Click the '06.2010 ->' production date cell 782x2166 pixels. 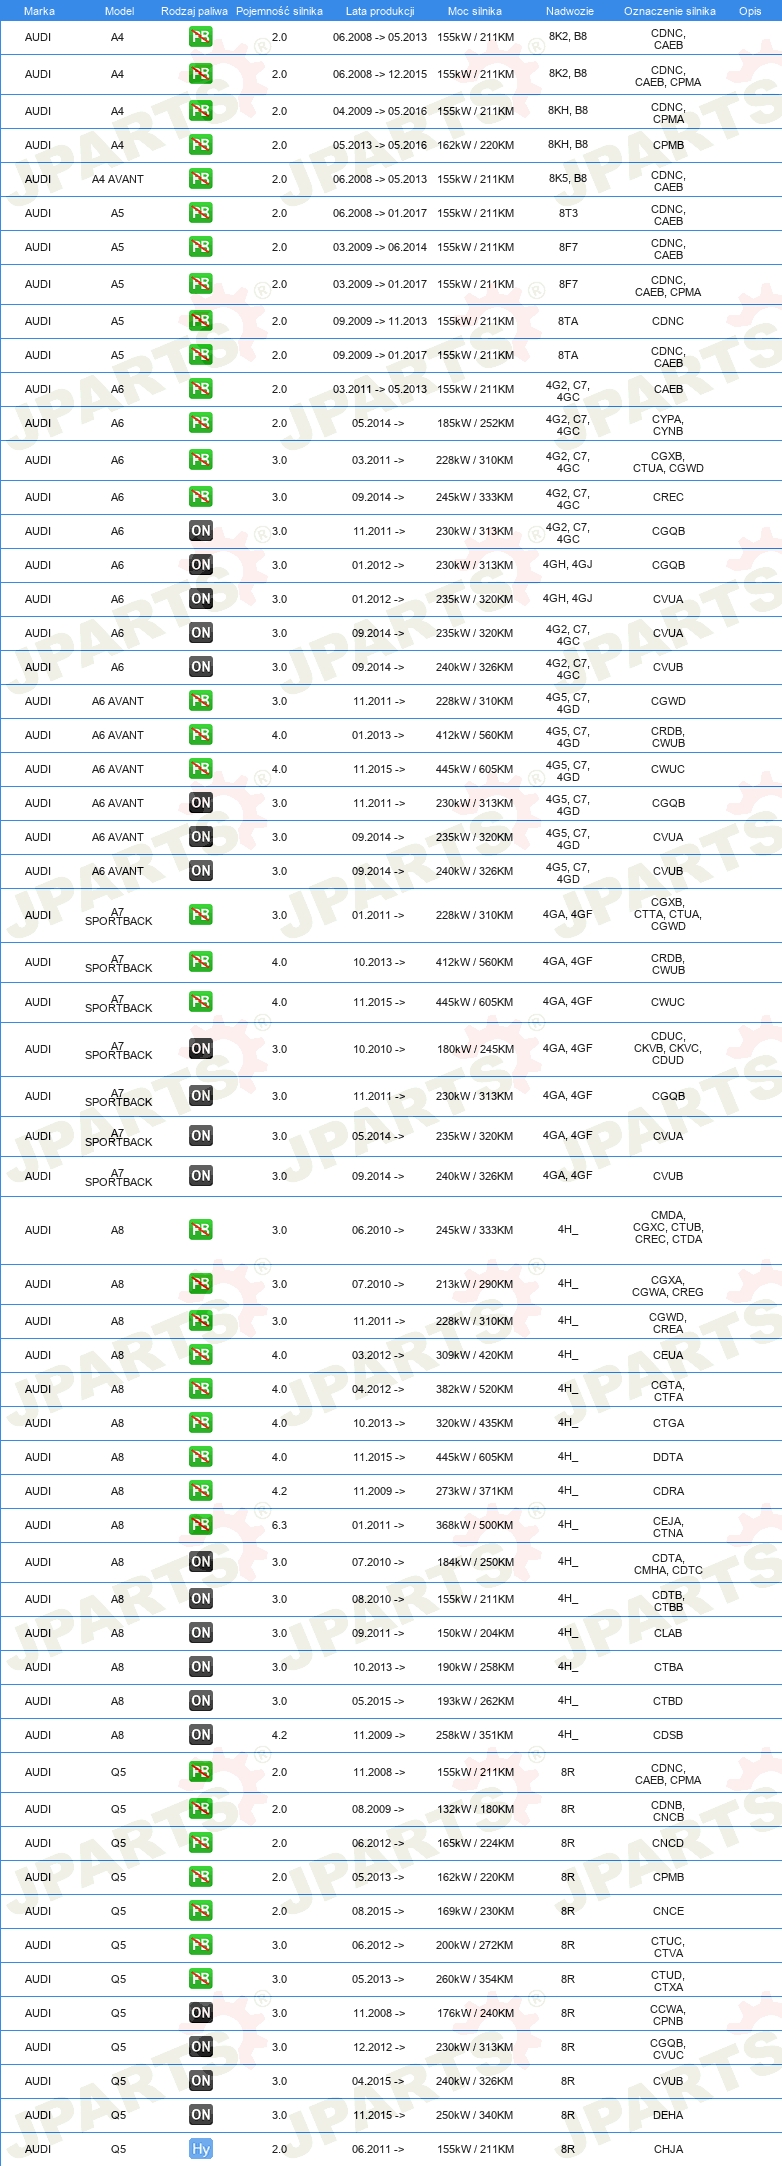378,1230
